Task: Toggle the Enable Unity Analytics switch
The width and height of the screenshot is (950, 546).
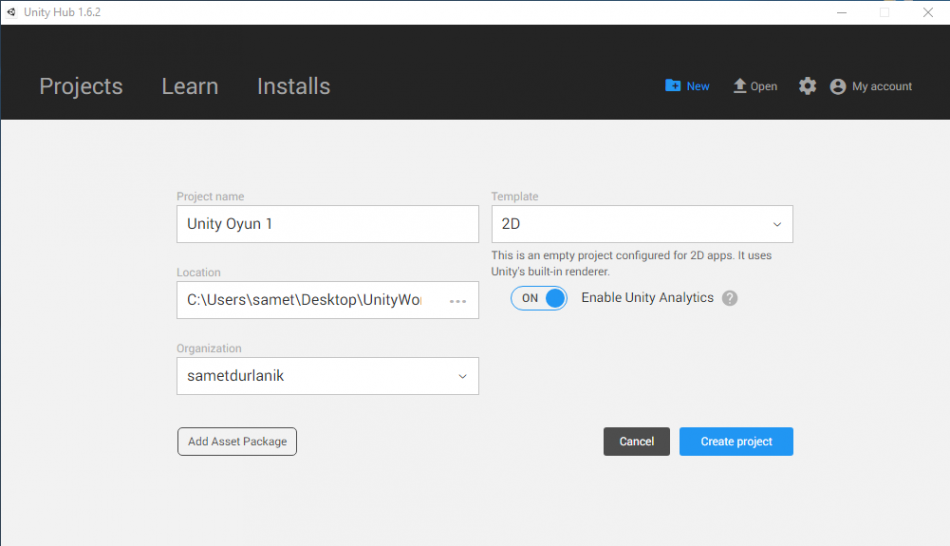Action: tap(539, 298)
